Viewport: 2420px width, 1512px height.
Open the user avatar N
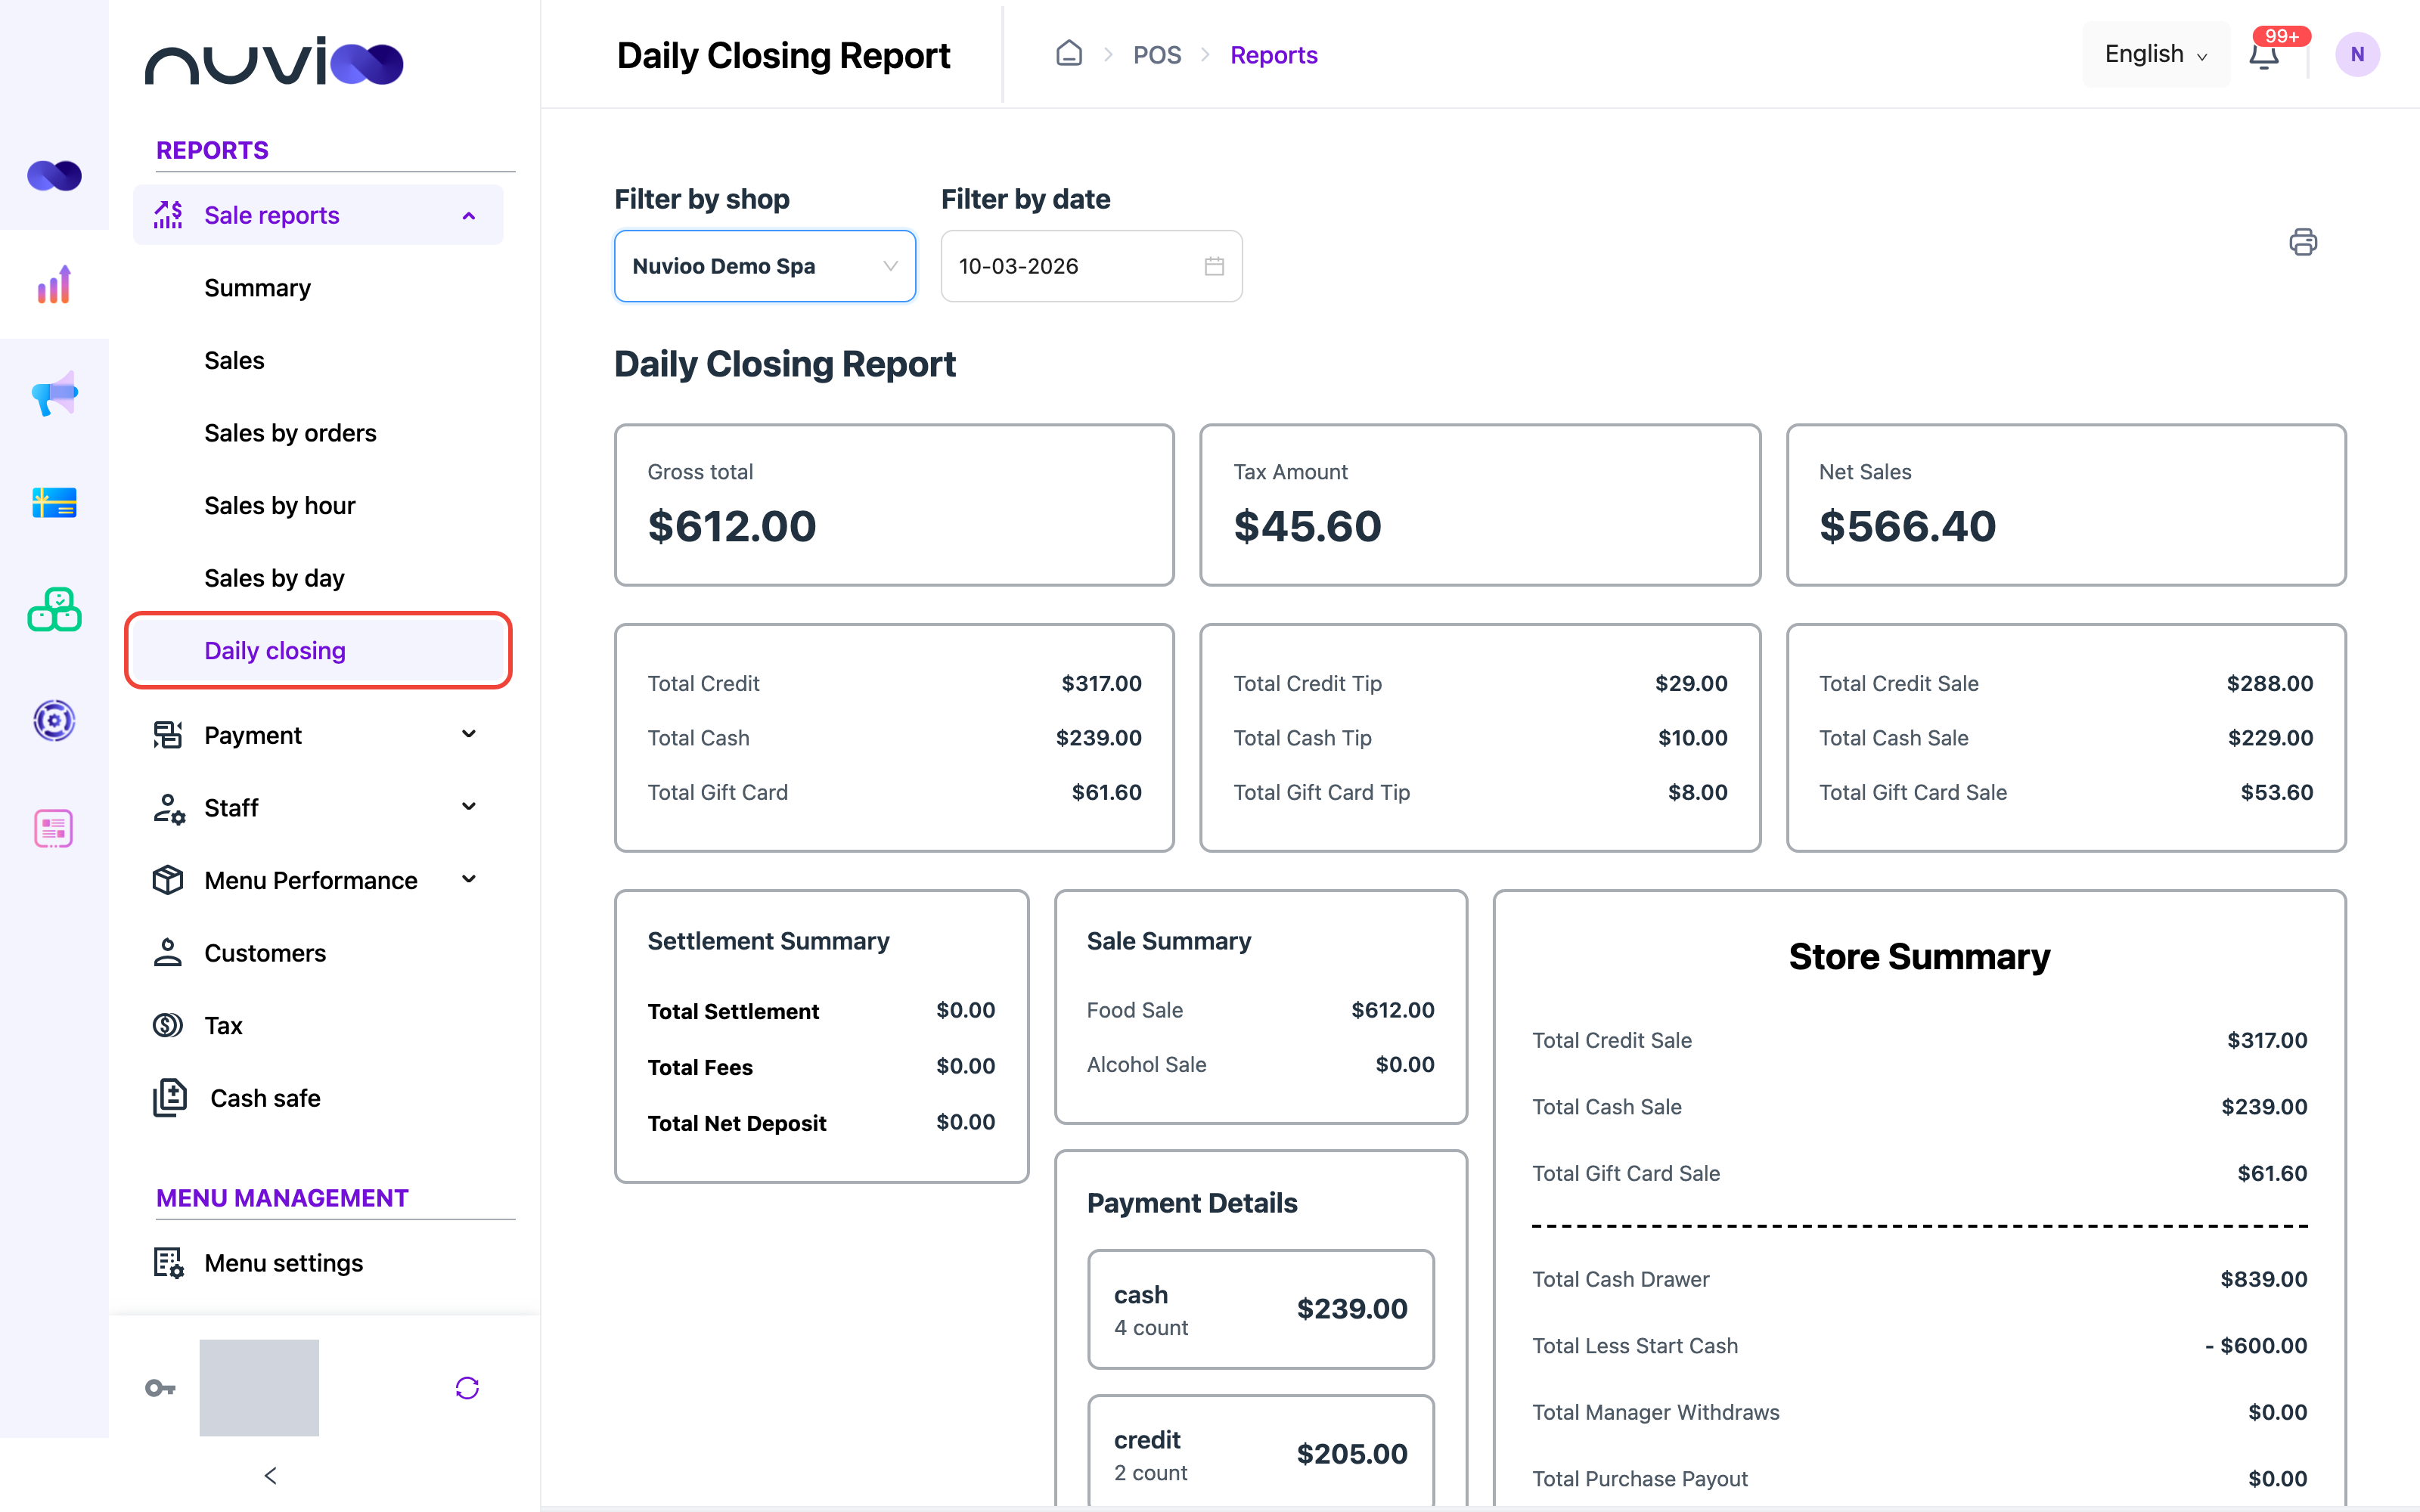click(2357, 55)
